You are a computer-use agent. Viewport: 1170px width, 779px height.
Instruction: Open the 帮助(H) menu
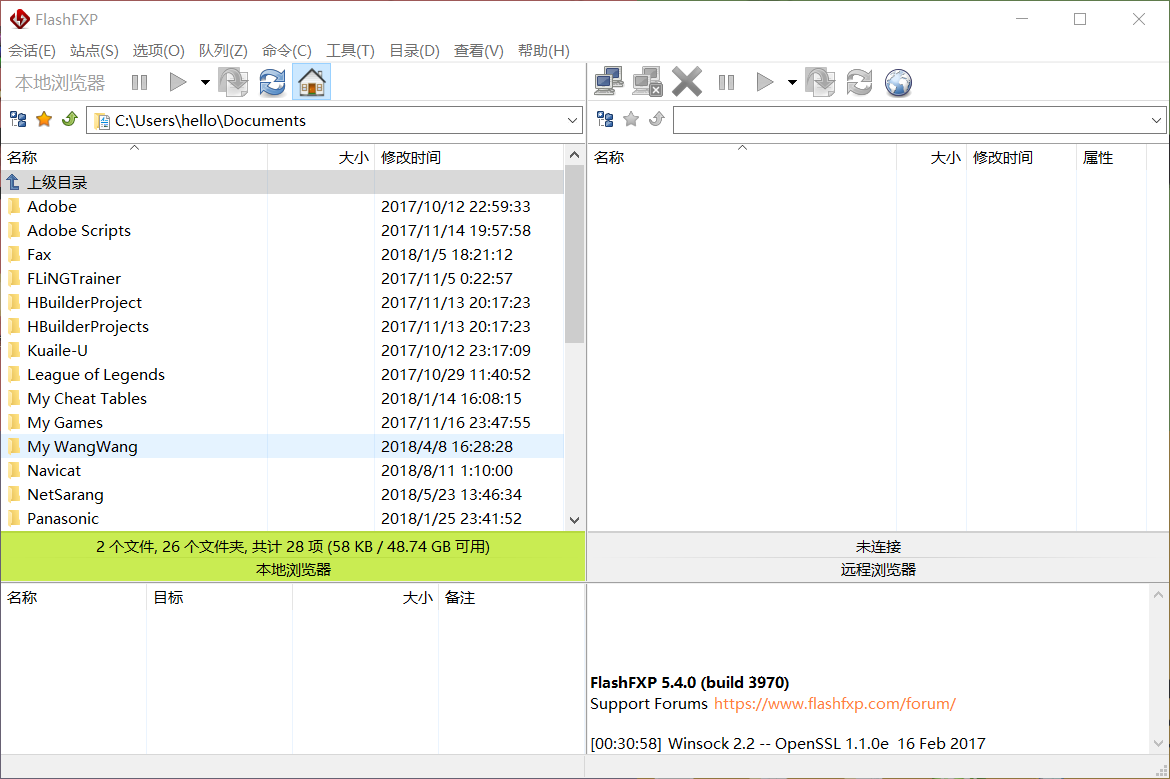[543, 51]
